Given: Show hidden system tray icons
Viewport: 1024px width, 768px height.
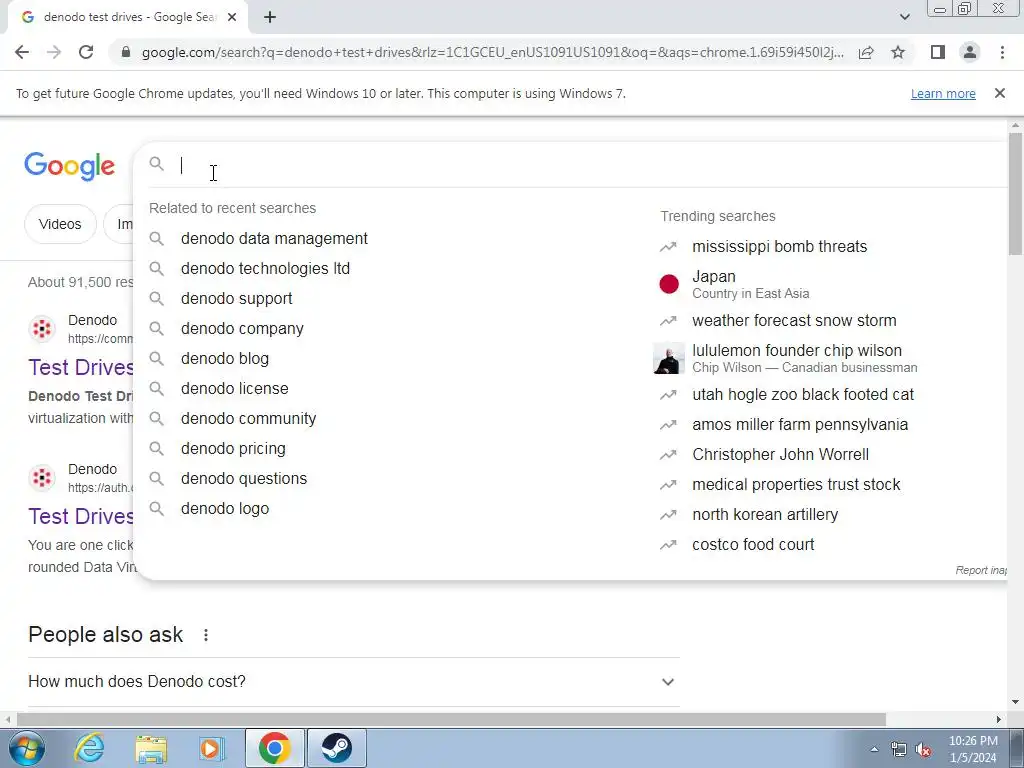Looking at the screenshot, I should click(874, 749).
